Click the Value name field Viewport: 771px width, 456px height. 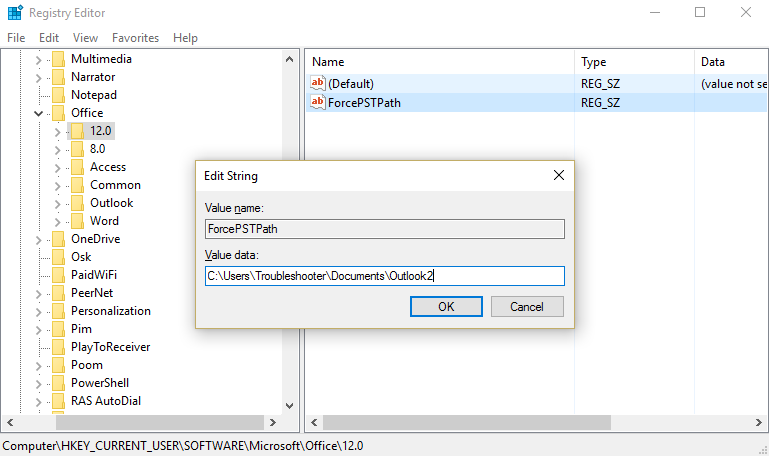click(385, 229)
